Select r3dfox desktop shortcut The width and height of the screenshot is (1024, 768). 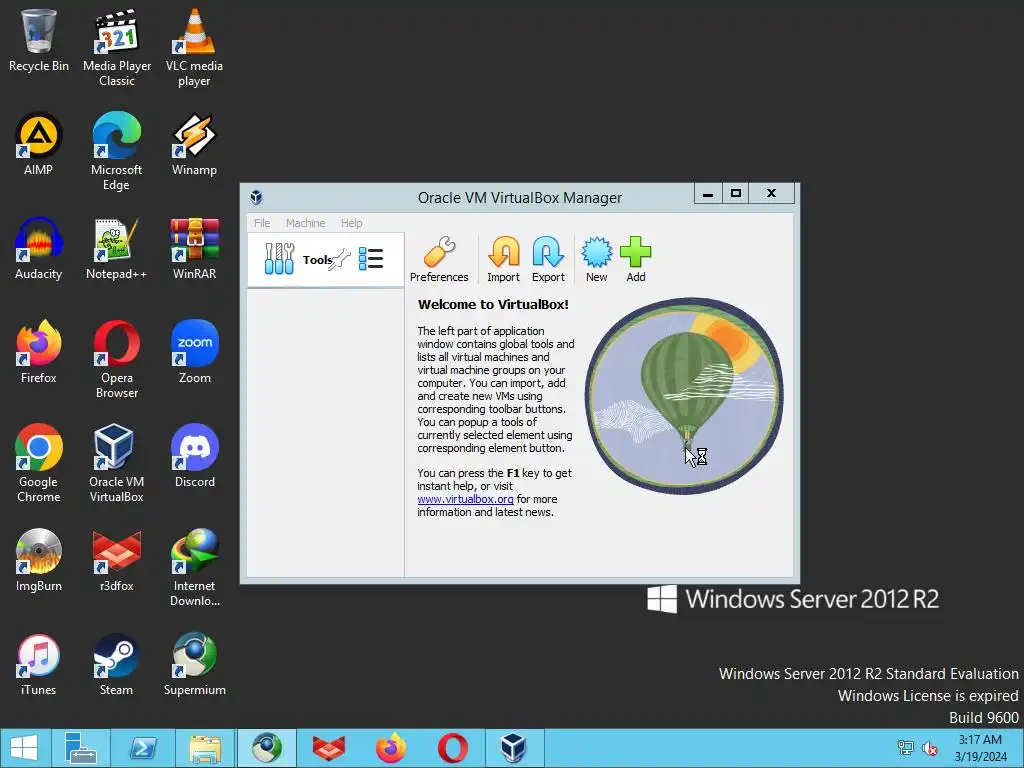coord(117,560)
